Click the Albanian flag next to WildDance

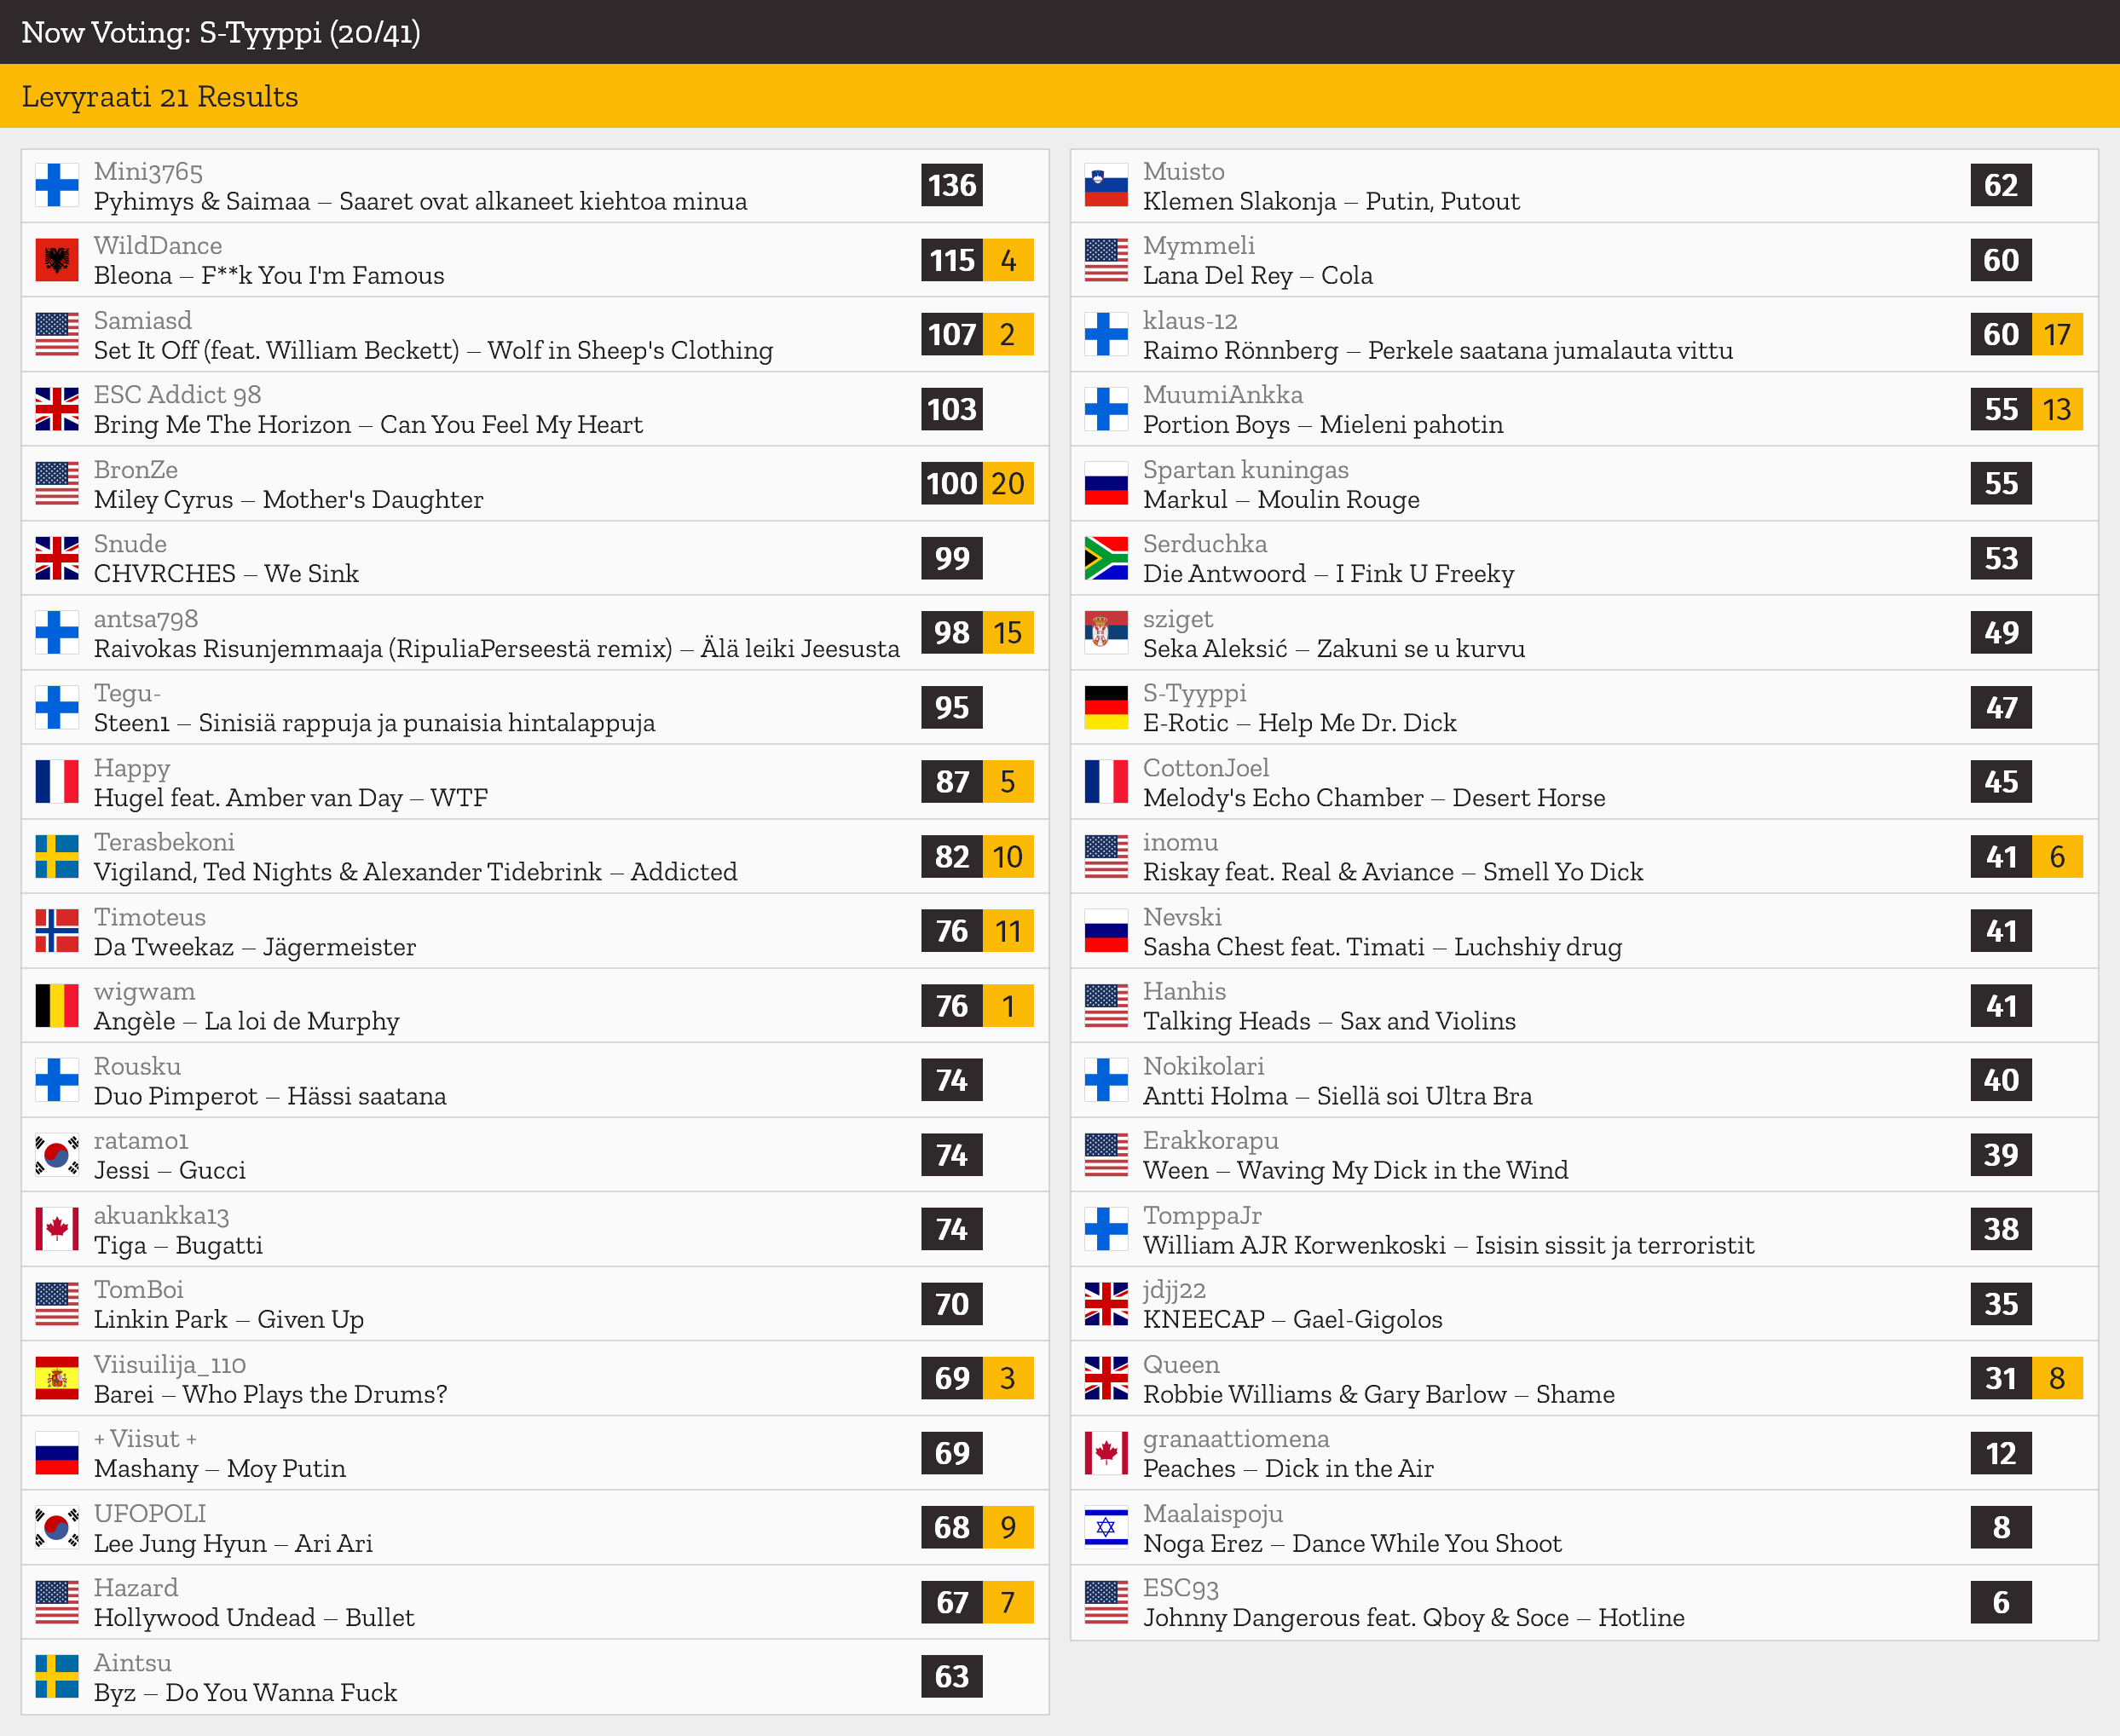(x=57, y=261)
